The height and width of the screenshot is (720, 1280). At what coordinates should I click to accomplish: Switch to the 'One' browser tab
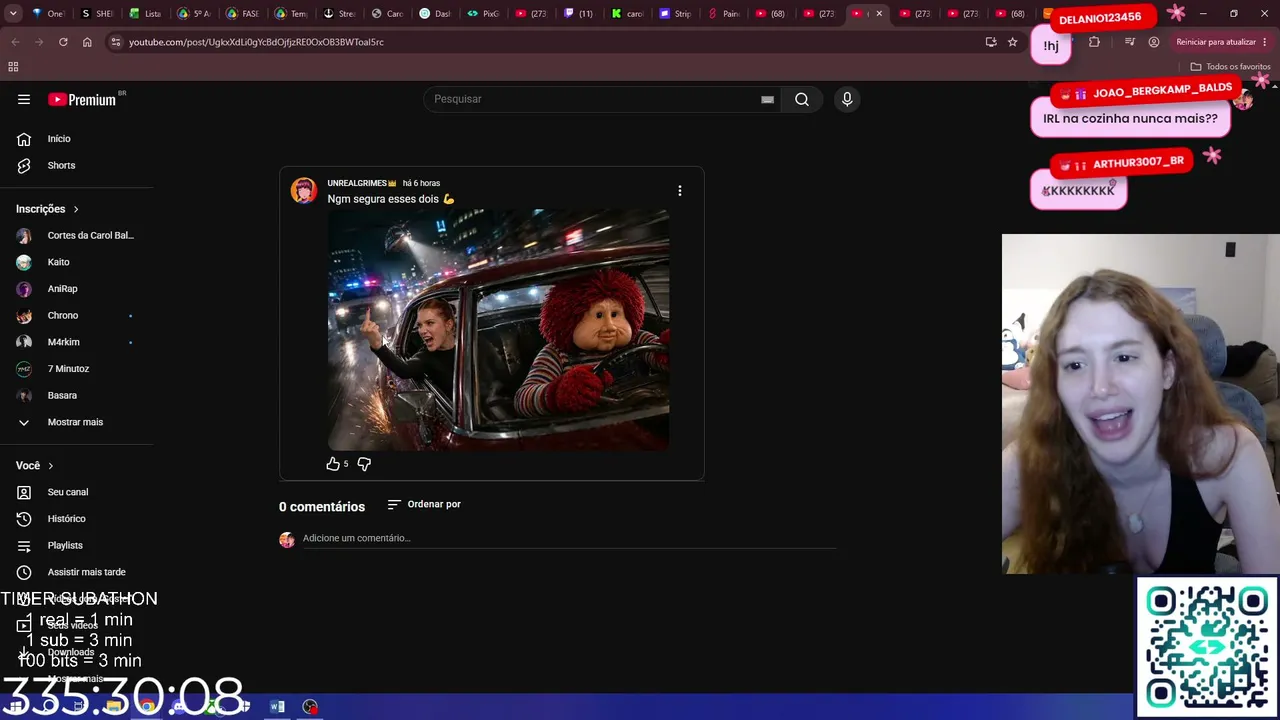point(46,14)
